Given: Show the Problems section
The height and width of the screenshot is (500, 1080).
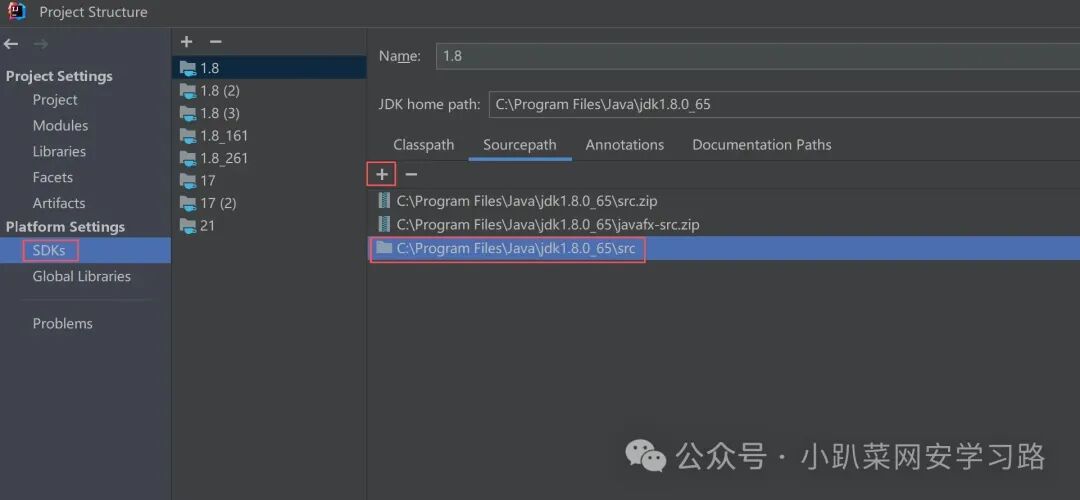Looking at the screenshot, I should click(x=63, y=324).
